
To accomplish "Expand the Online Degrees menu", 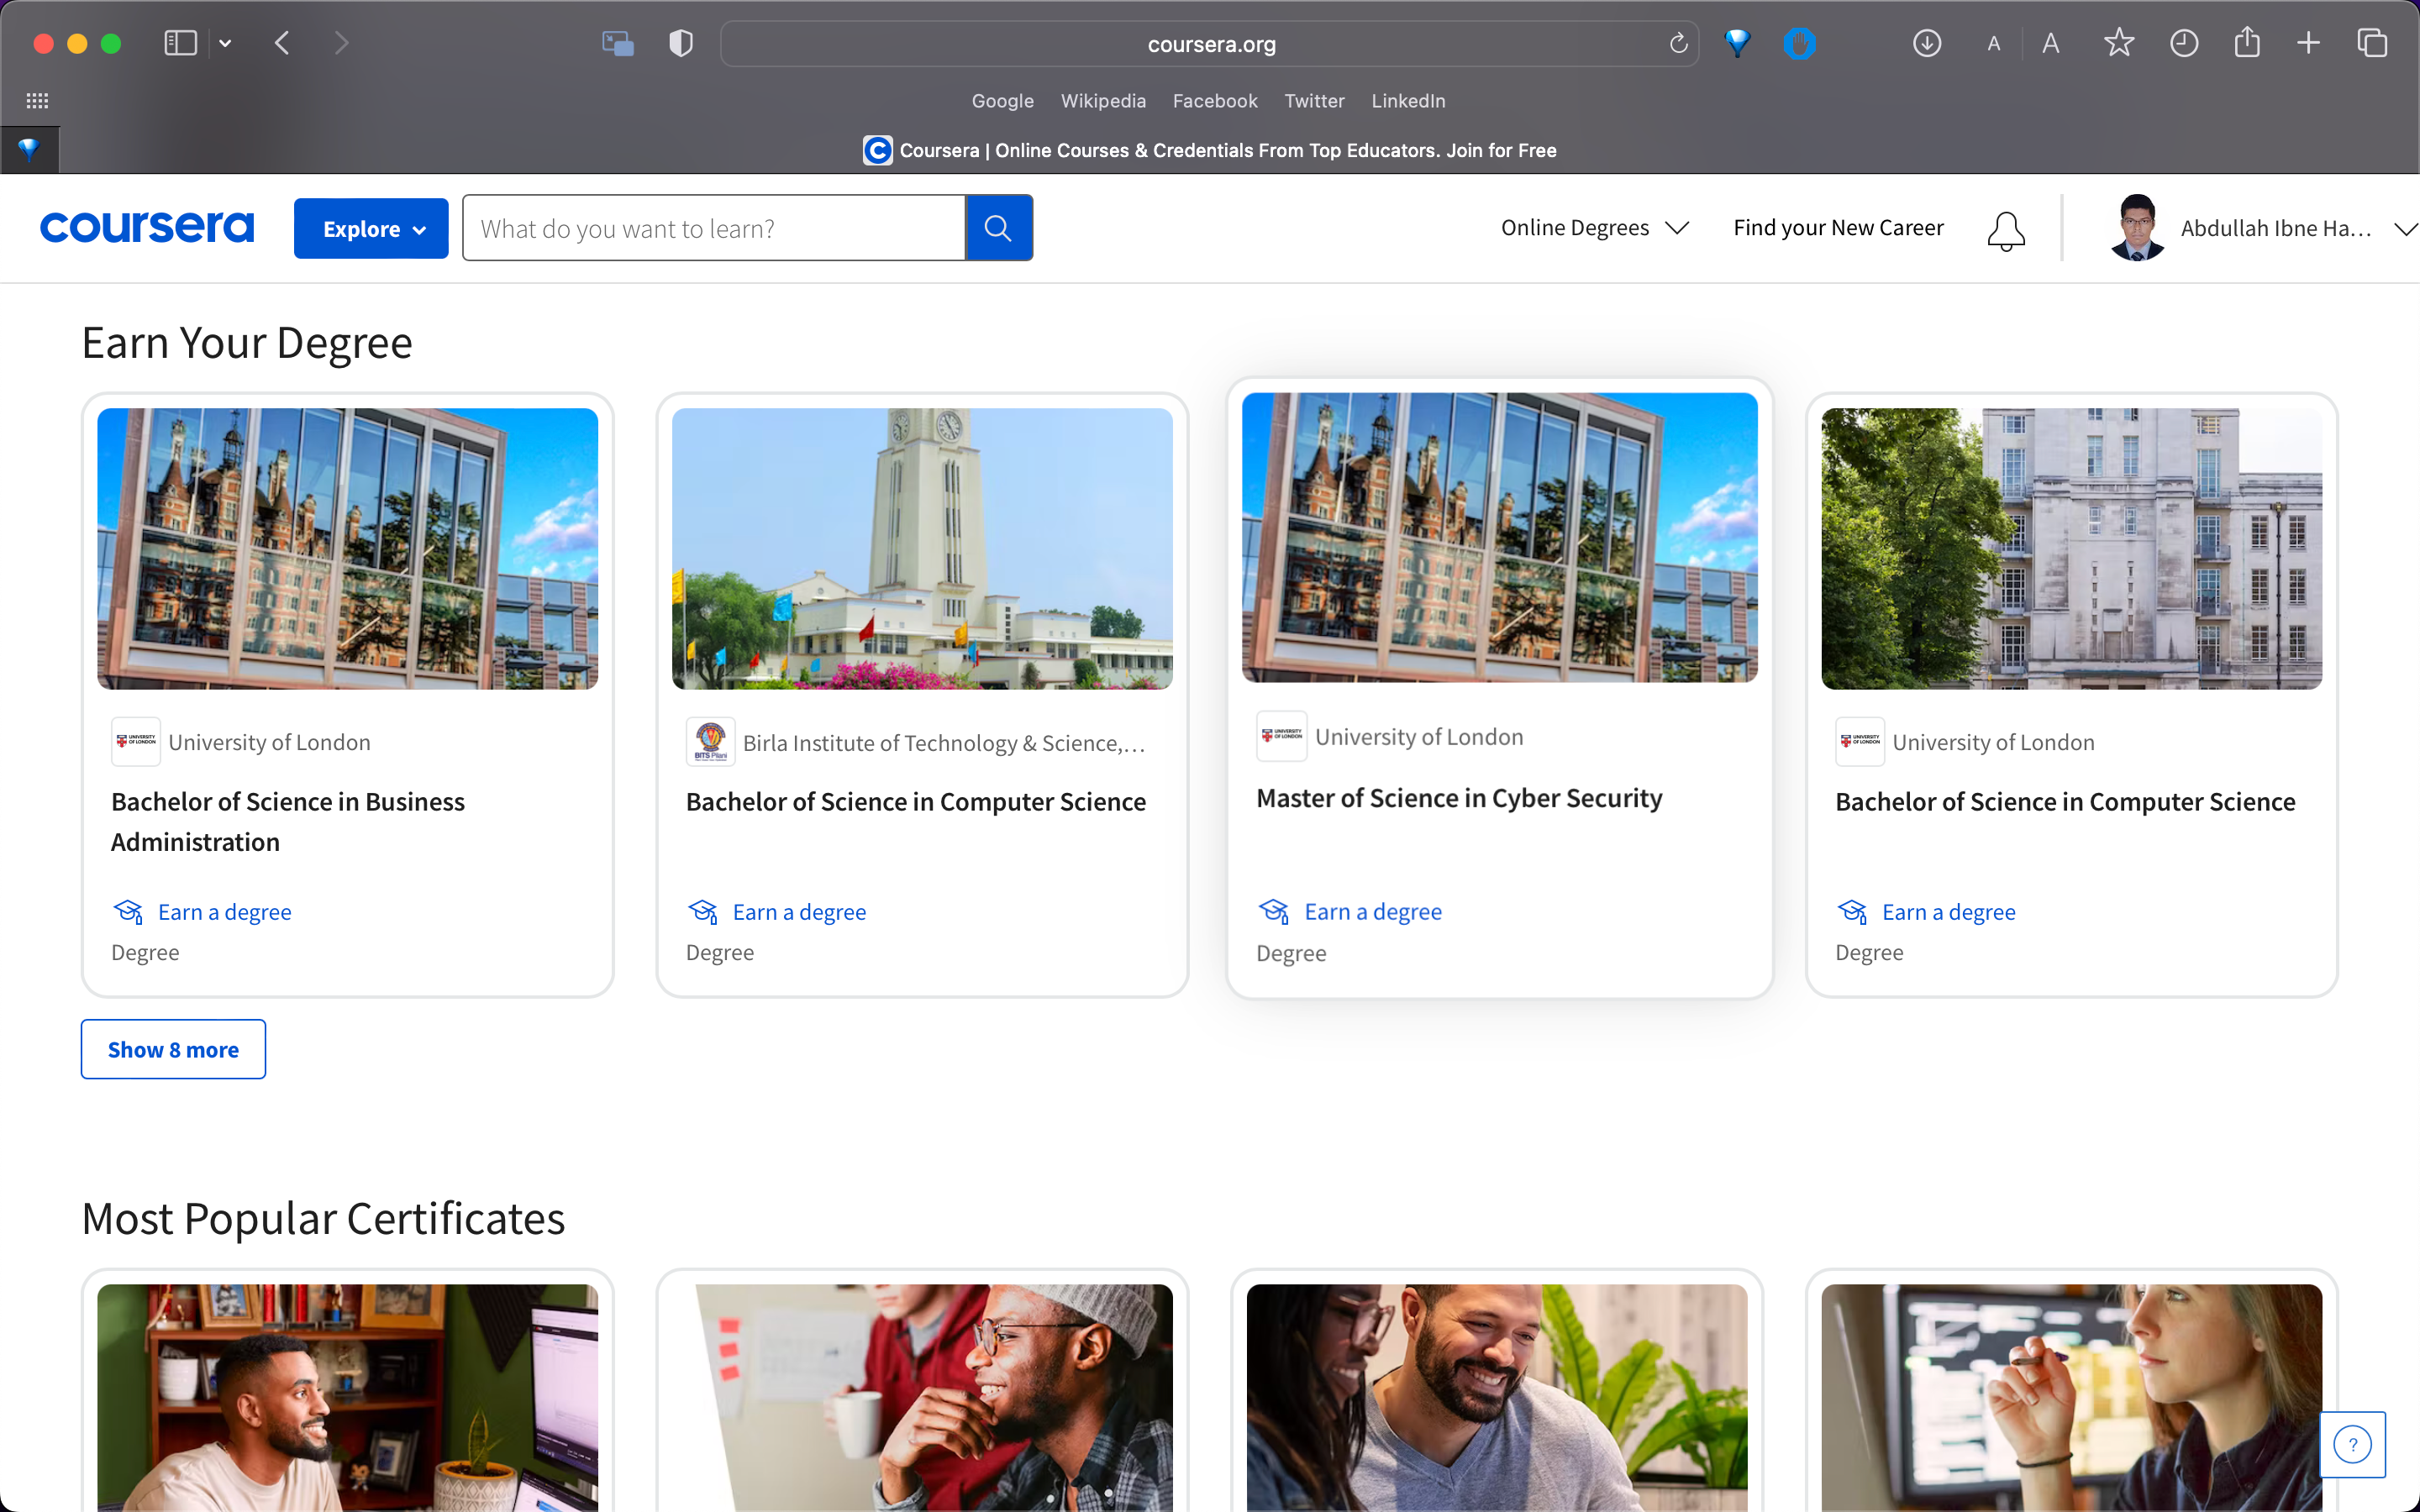I will 1595,228.
